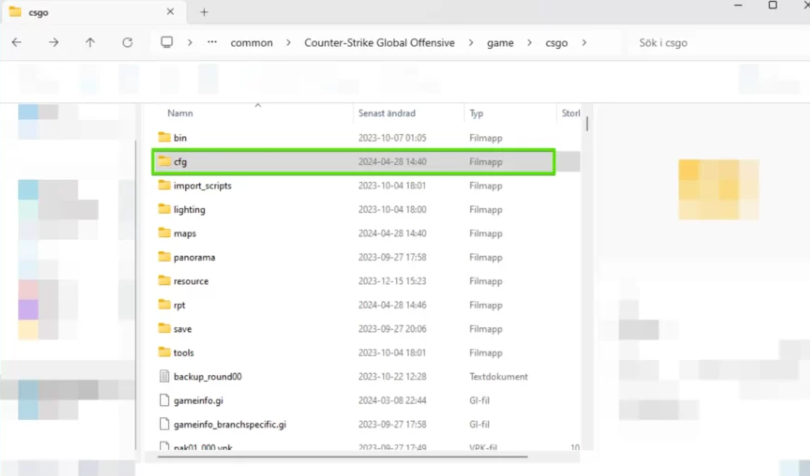Minimize the File Explorer window
This screenshot has height=476, width=810.
pyautogui.click(x=738, y=6)
